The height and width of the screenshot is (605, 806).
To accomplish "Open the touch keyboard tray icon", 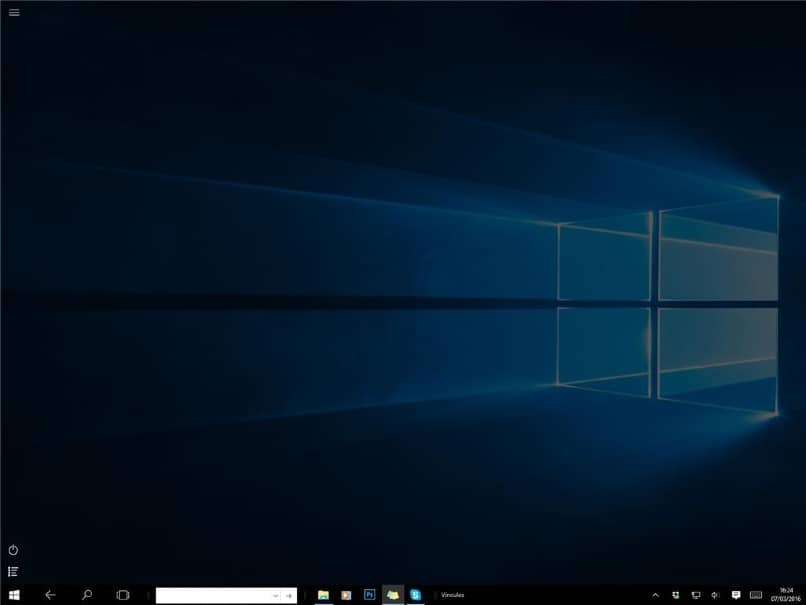I will (756, 595).
